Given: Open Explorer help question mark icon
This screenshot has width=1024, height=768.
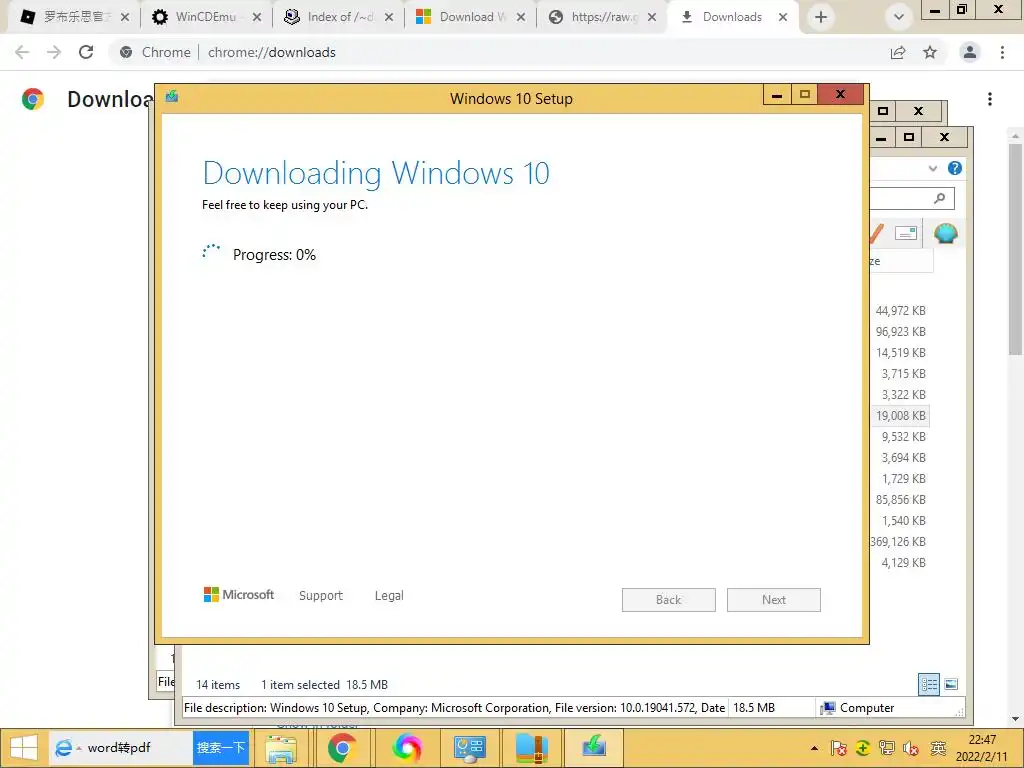Looking at the screenshot, I should pos(955,168).
